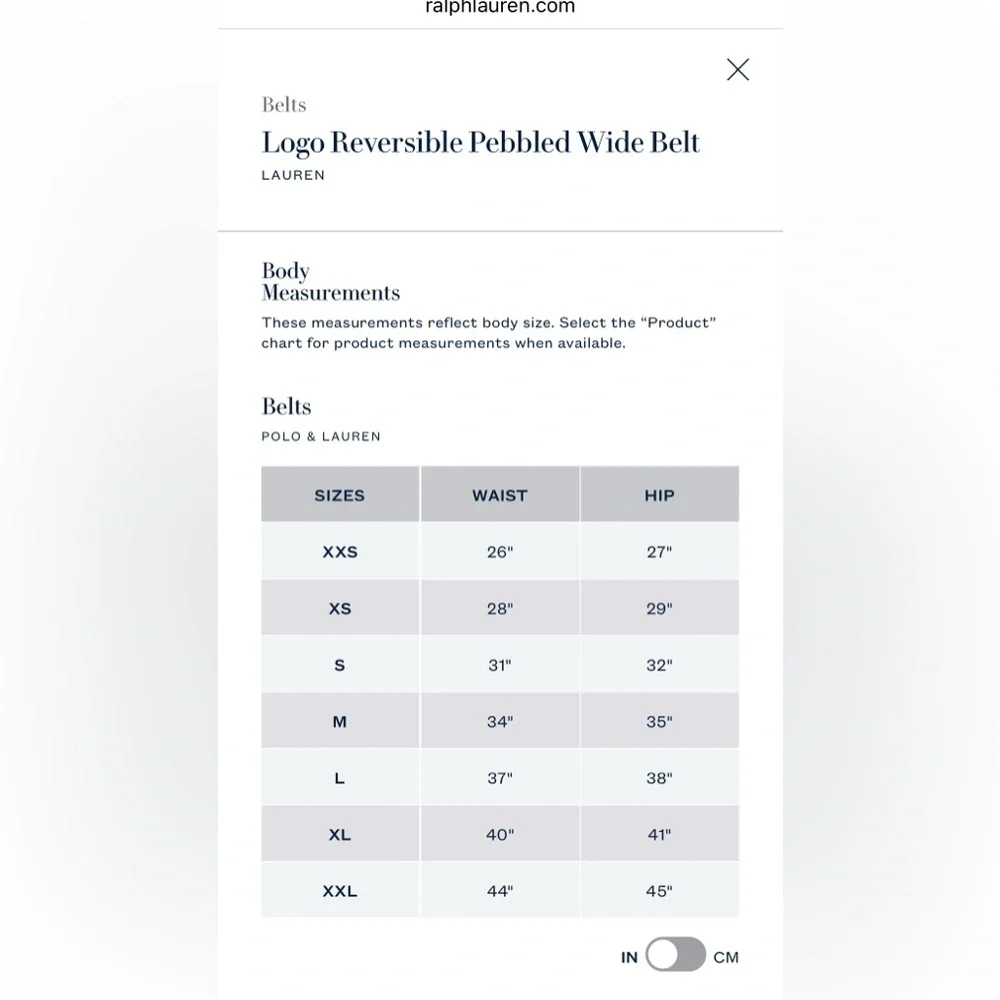Screen dimensions: 1000x1000
Task: Select the IN unit label
Action: [x=629, y=957]
